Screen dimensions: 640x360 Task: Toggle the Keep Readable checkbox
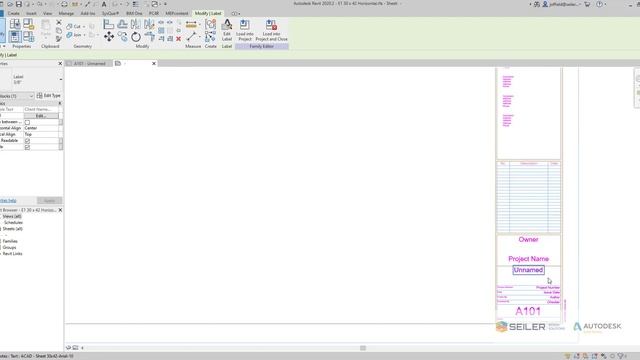27,140
